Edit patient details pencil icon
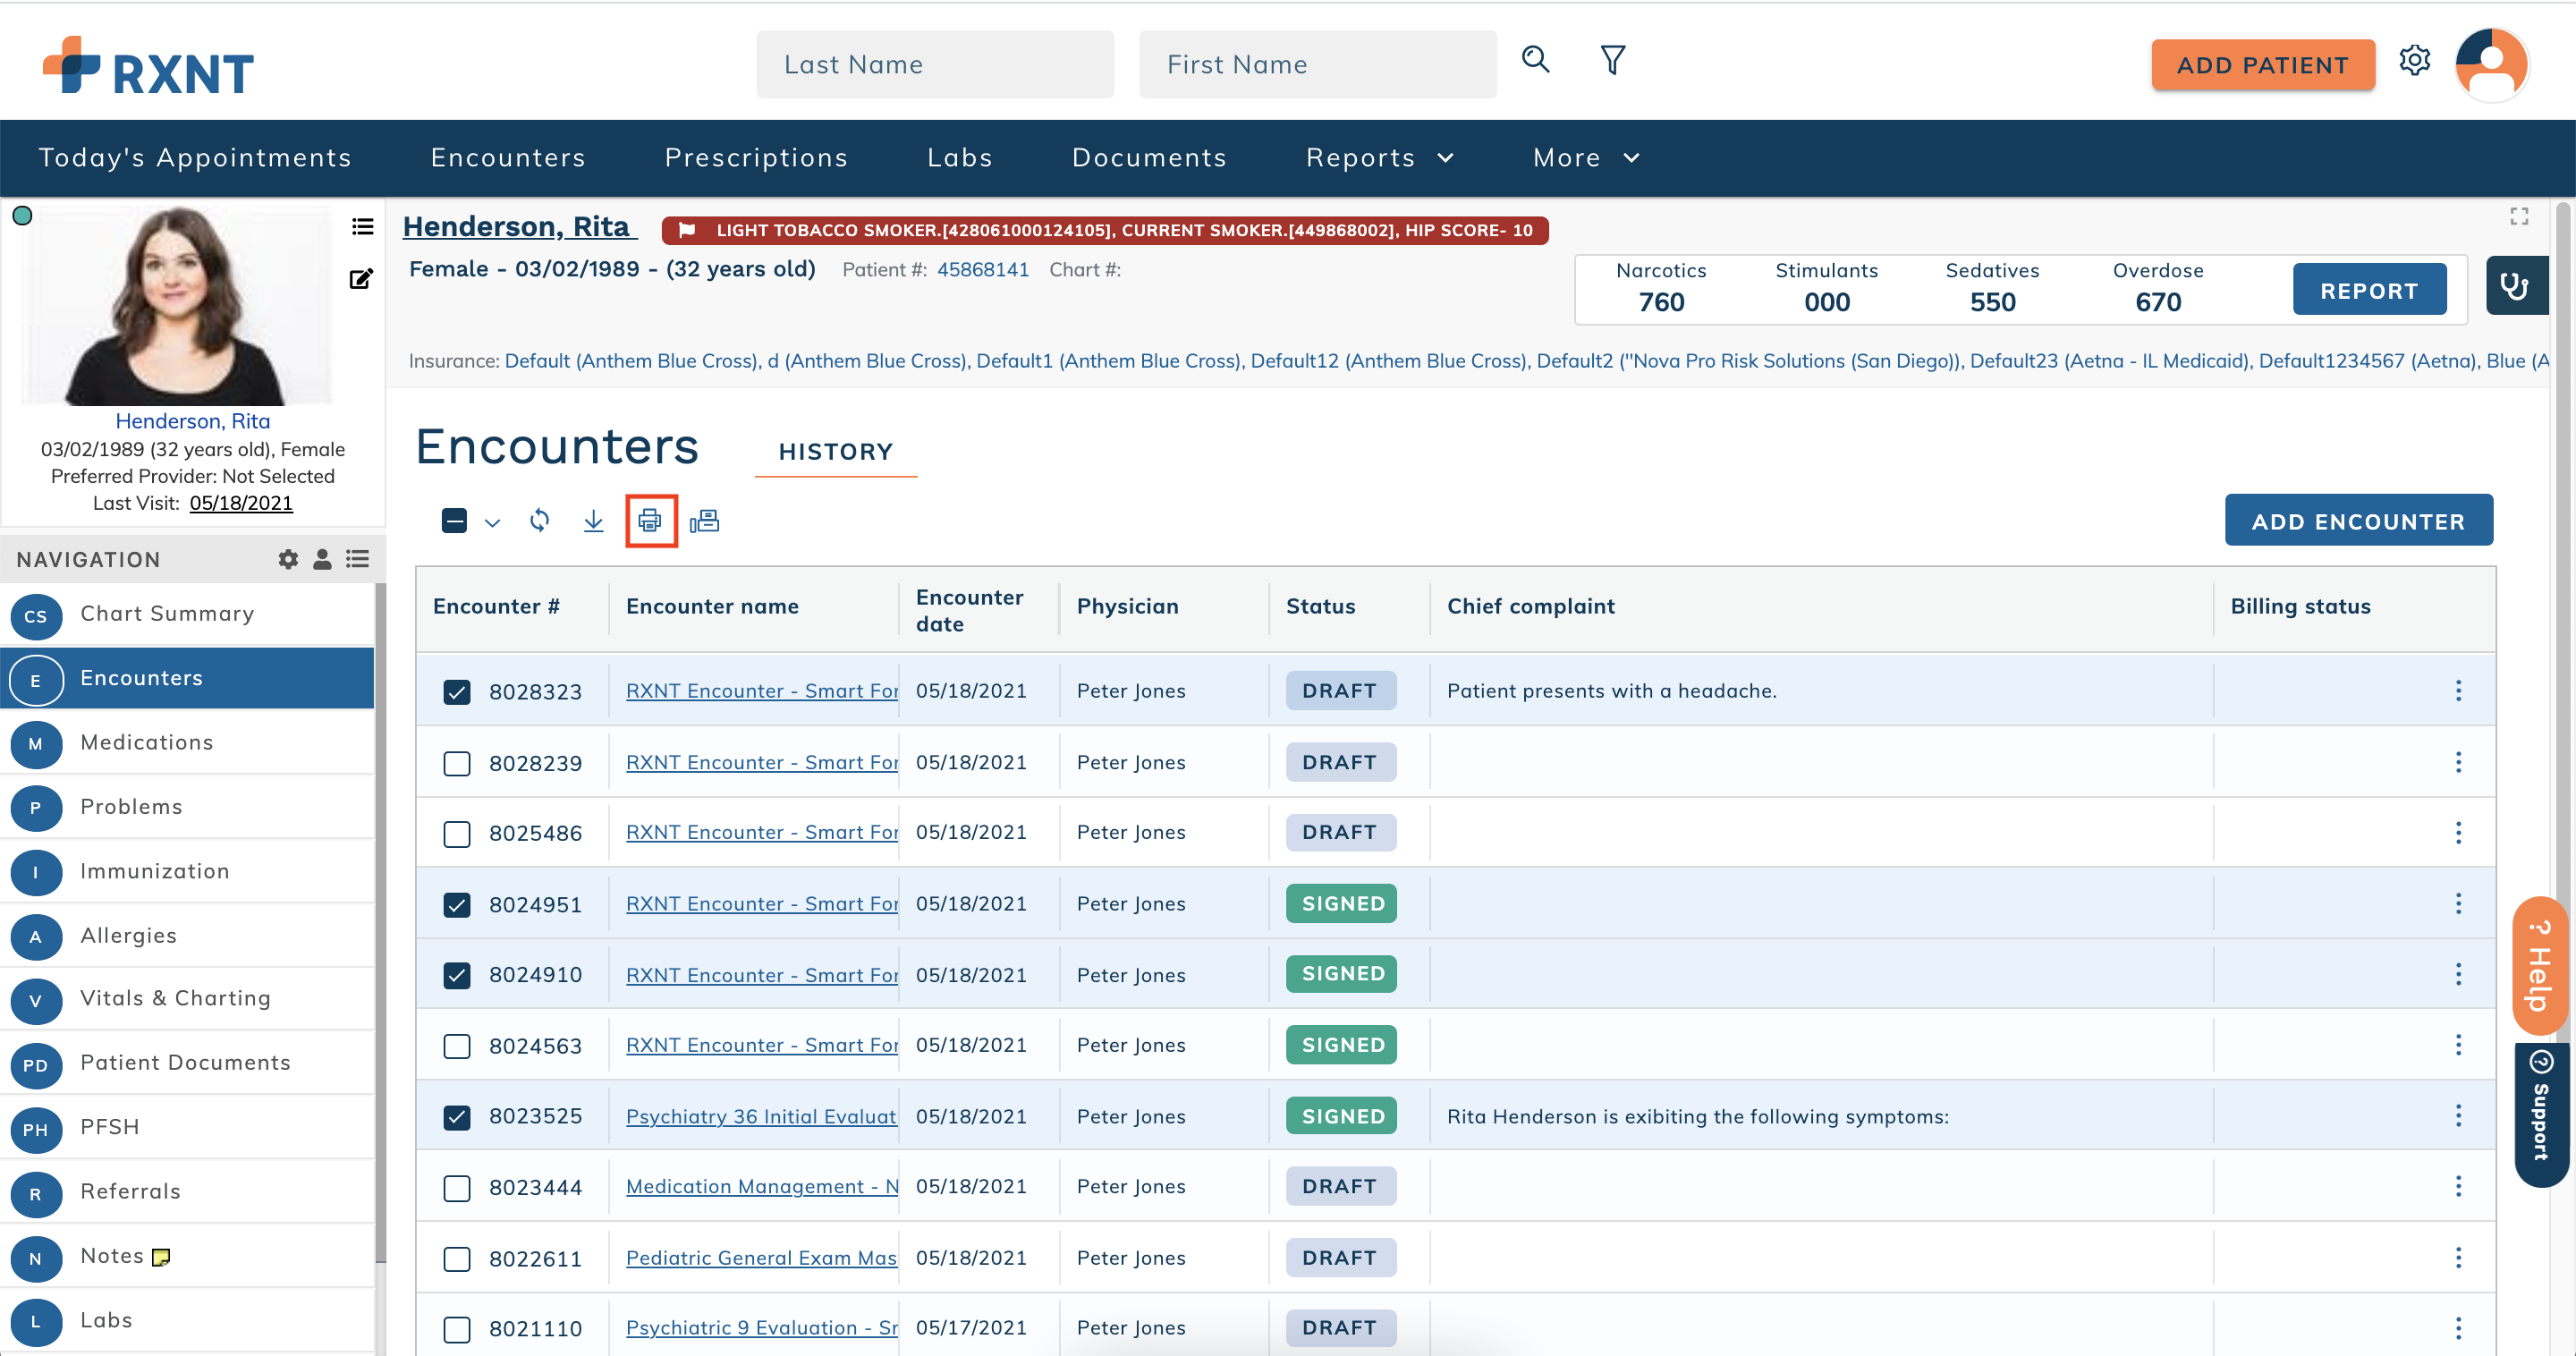This screenshot has width=2576, height=1356. pos(361,279)
